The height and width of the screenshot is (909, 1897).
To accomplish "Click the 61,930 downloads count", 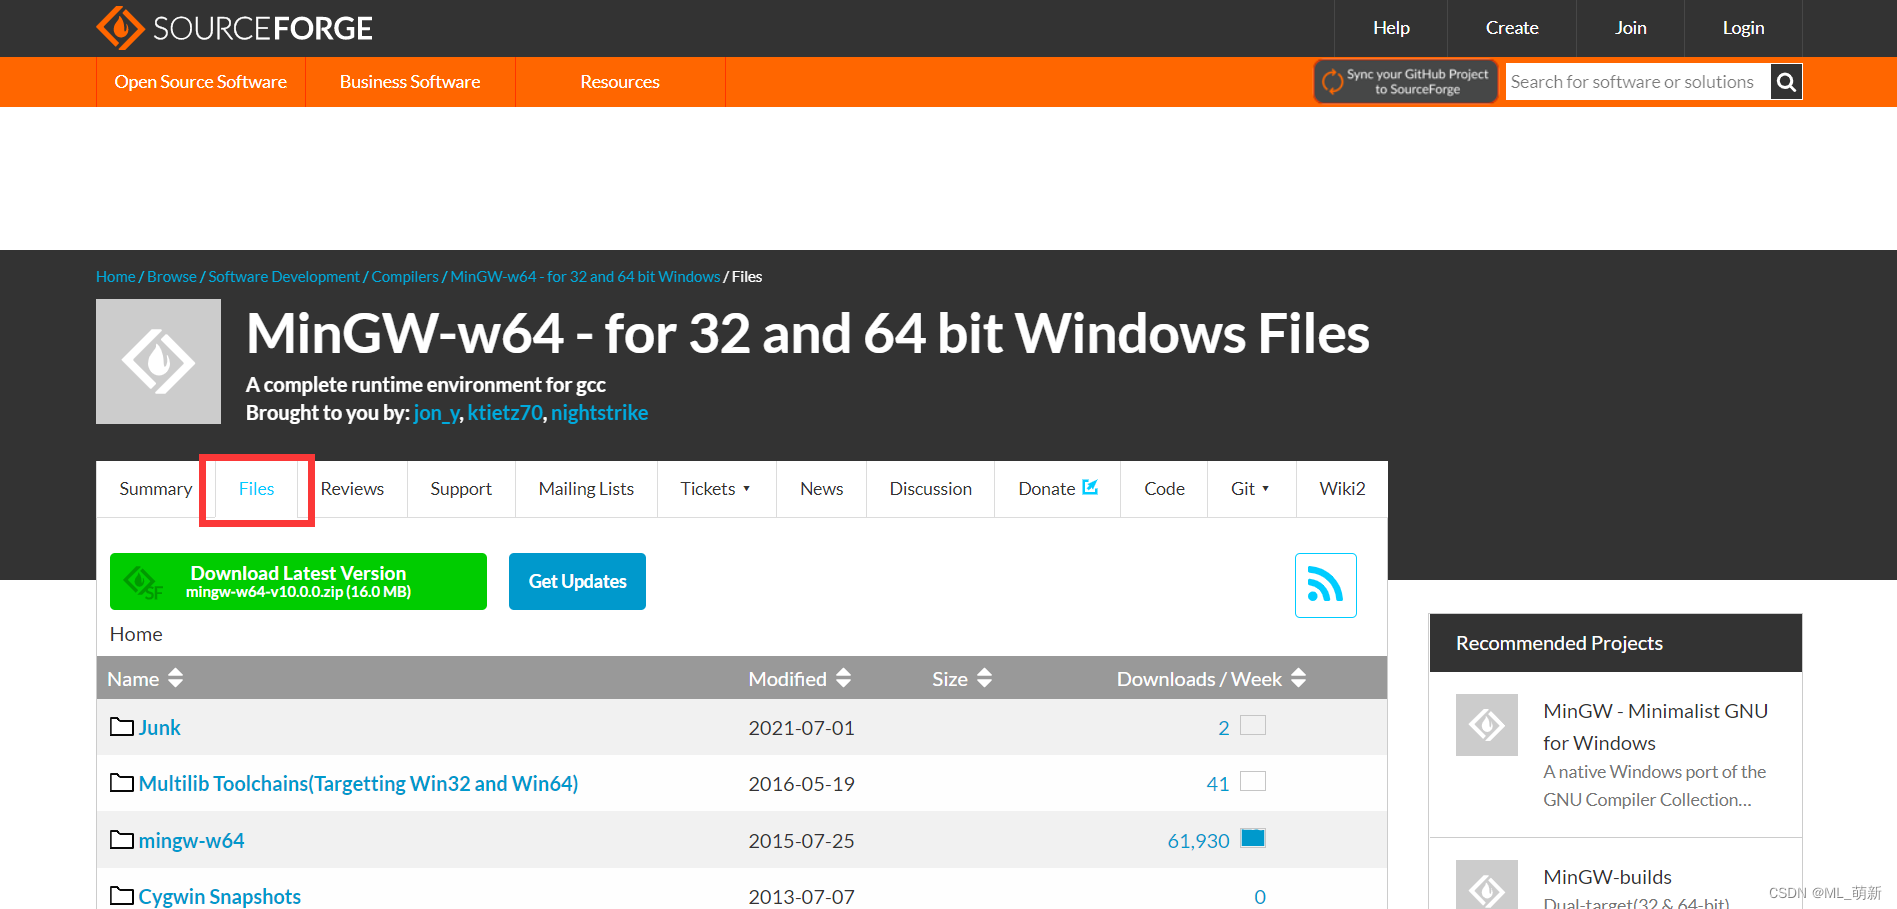I will (1198, 841).
